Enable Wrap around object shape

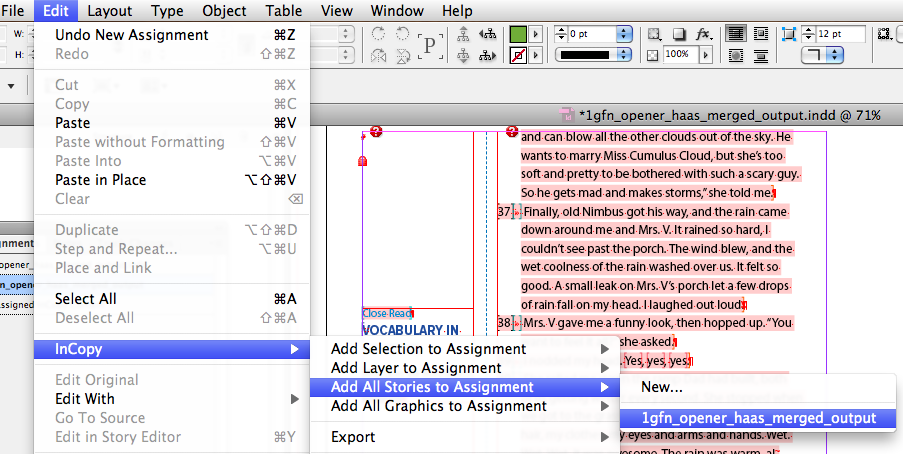[735, 56]
